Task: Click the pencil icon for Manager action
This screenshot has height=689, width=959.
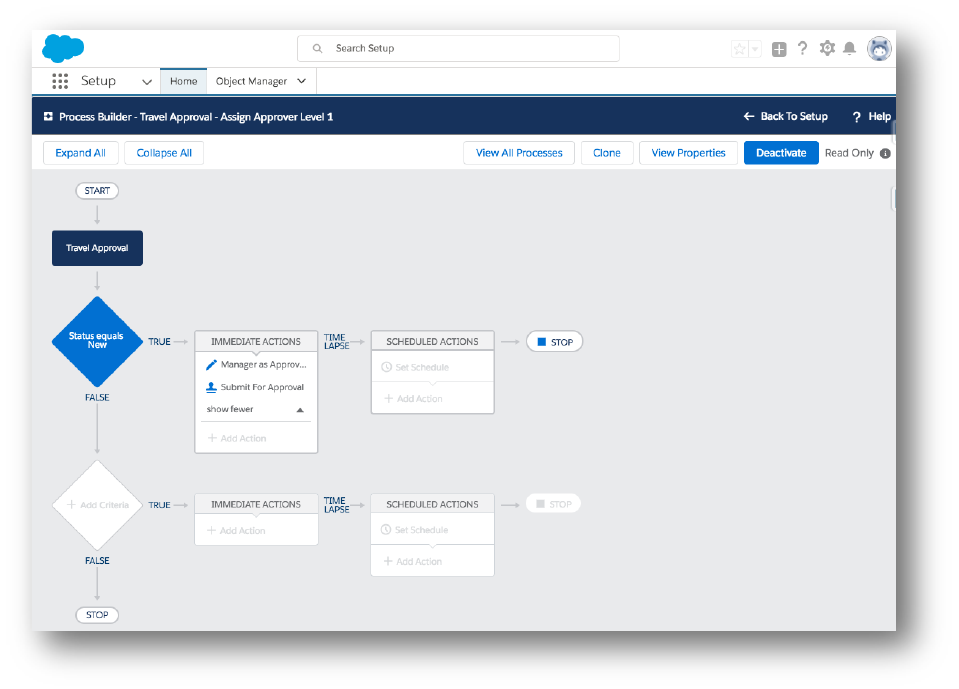Action: coord(211,364)
